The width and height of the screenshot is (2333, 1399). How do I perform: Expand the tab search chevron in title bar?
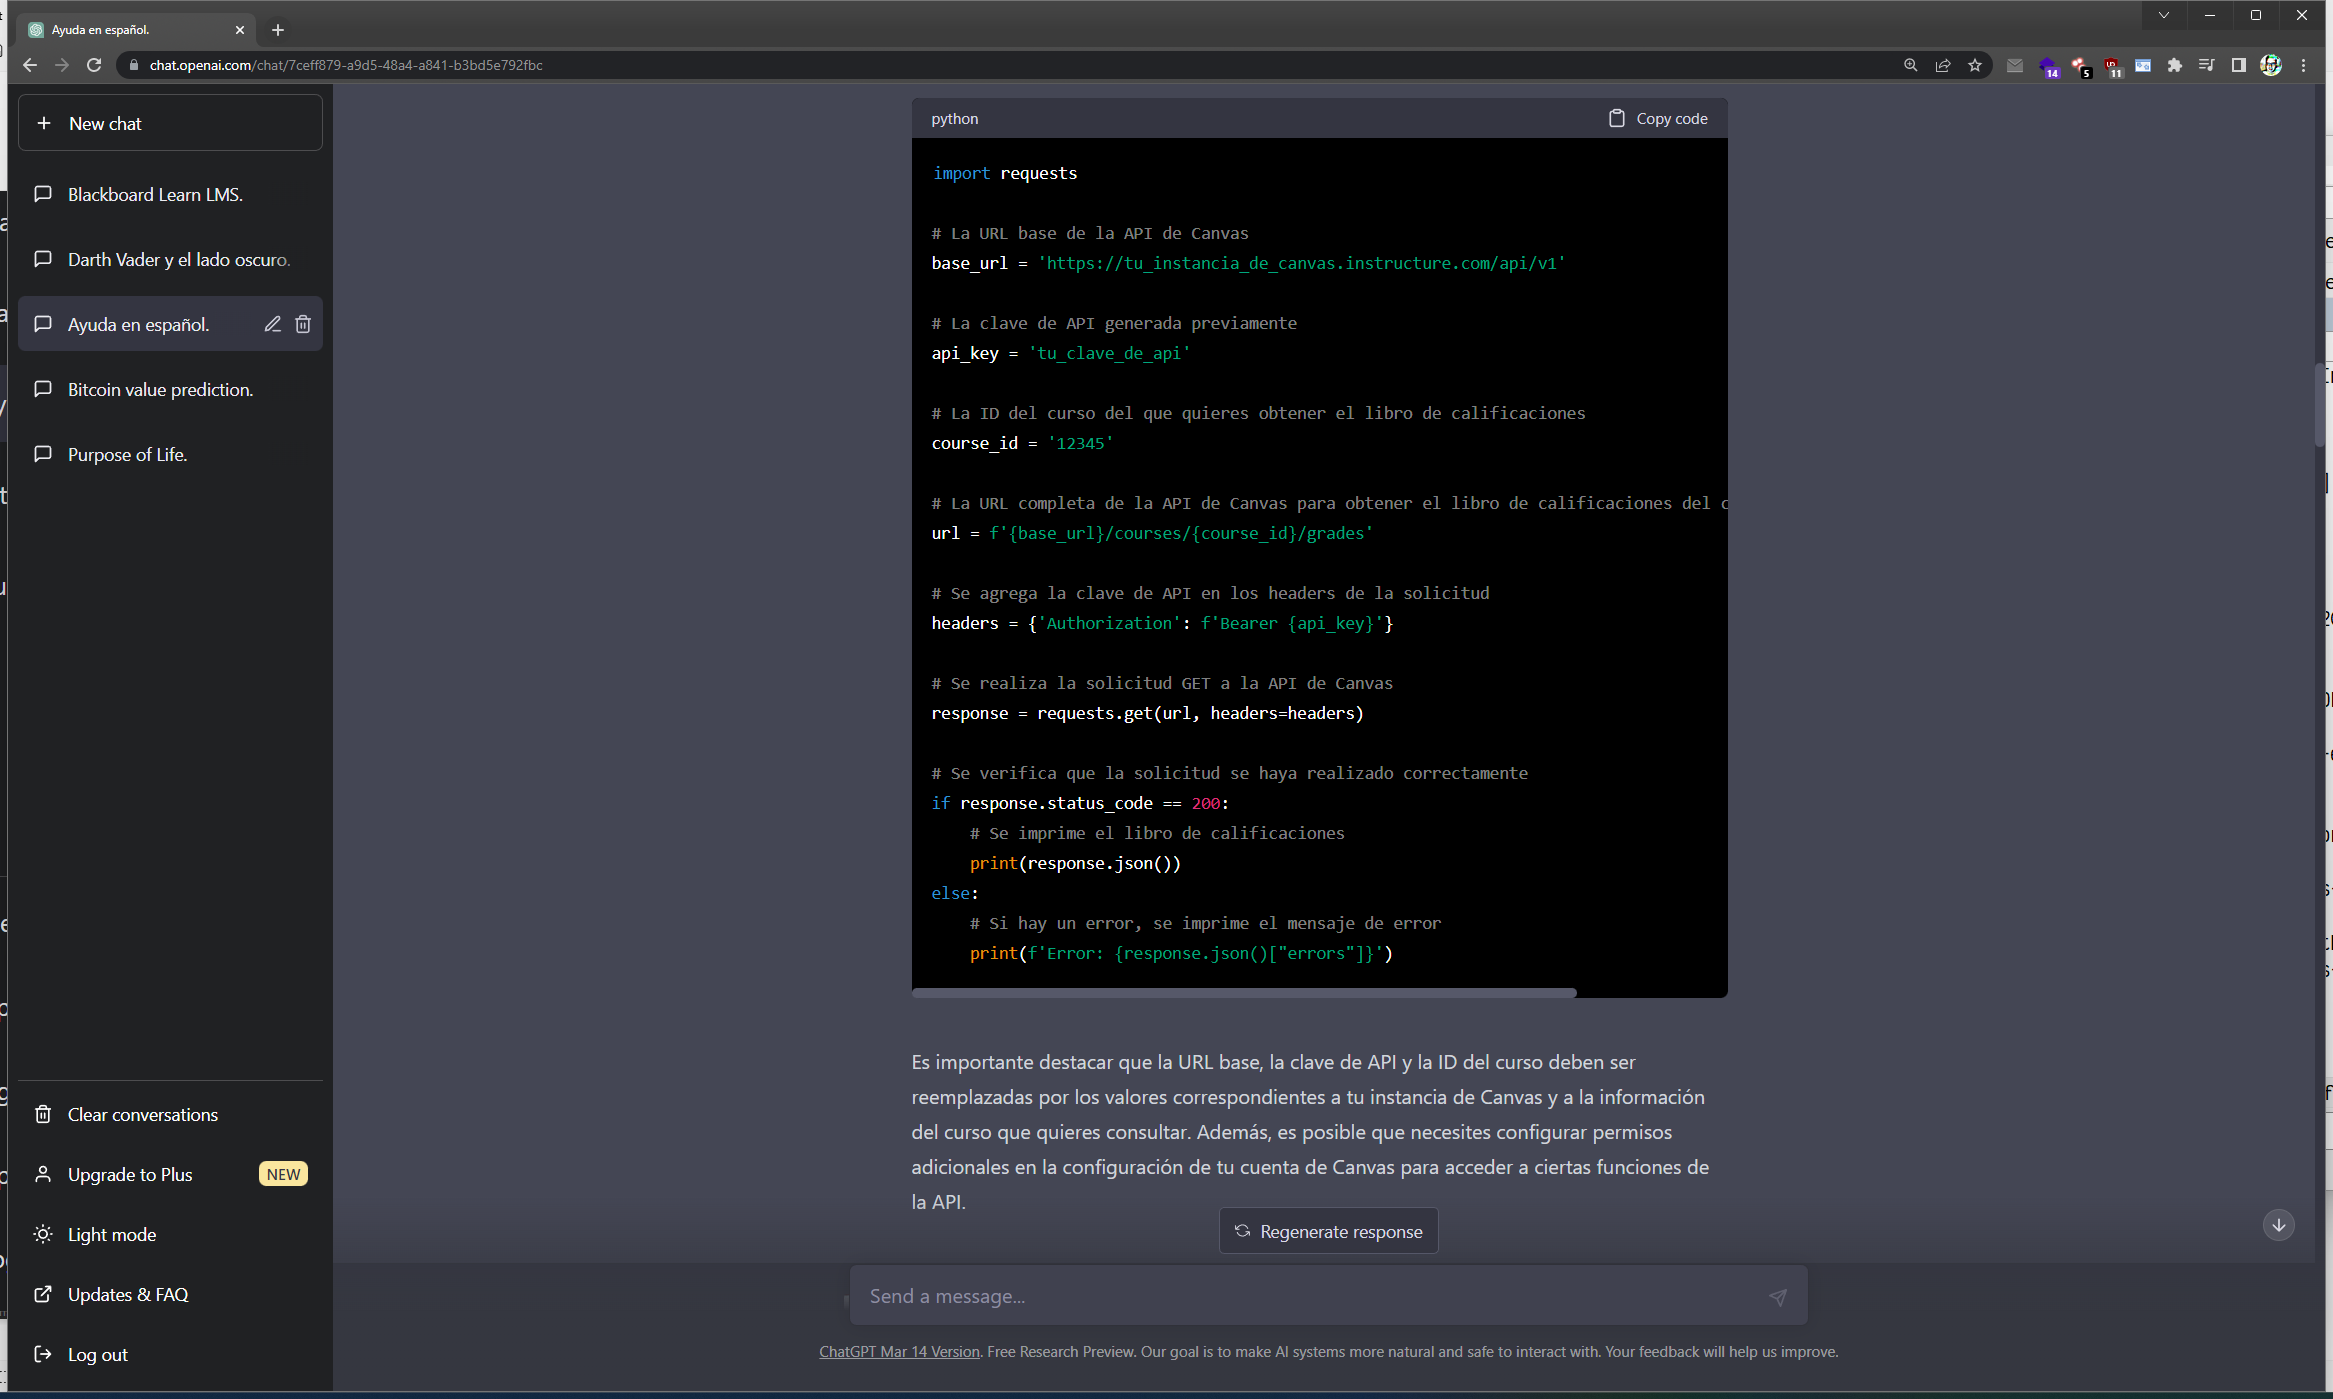pos(2163,15)
